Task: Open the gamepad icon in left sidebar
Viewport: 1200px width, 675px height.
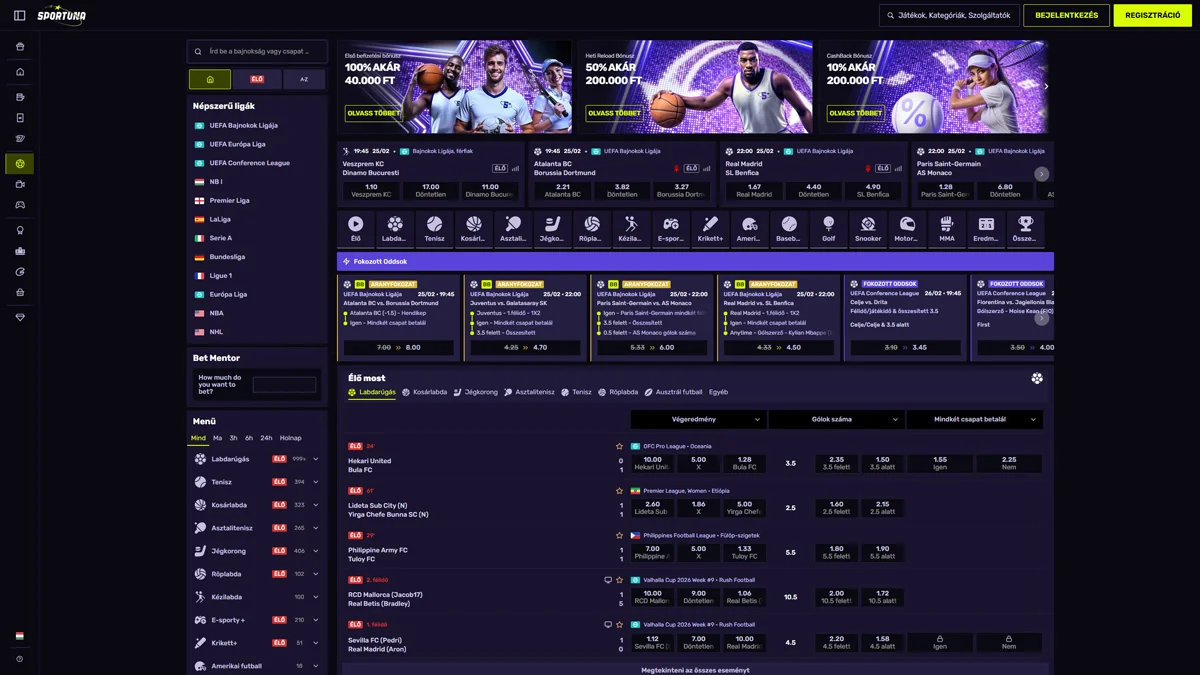Action: click(19, 205)
